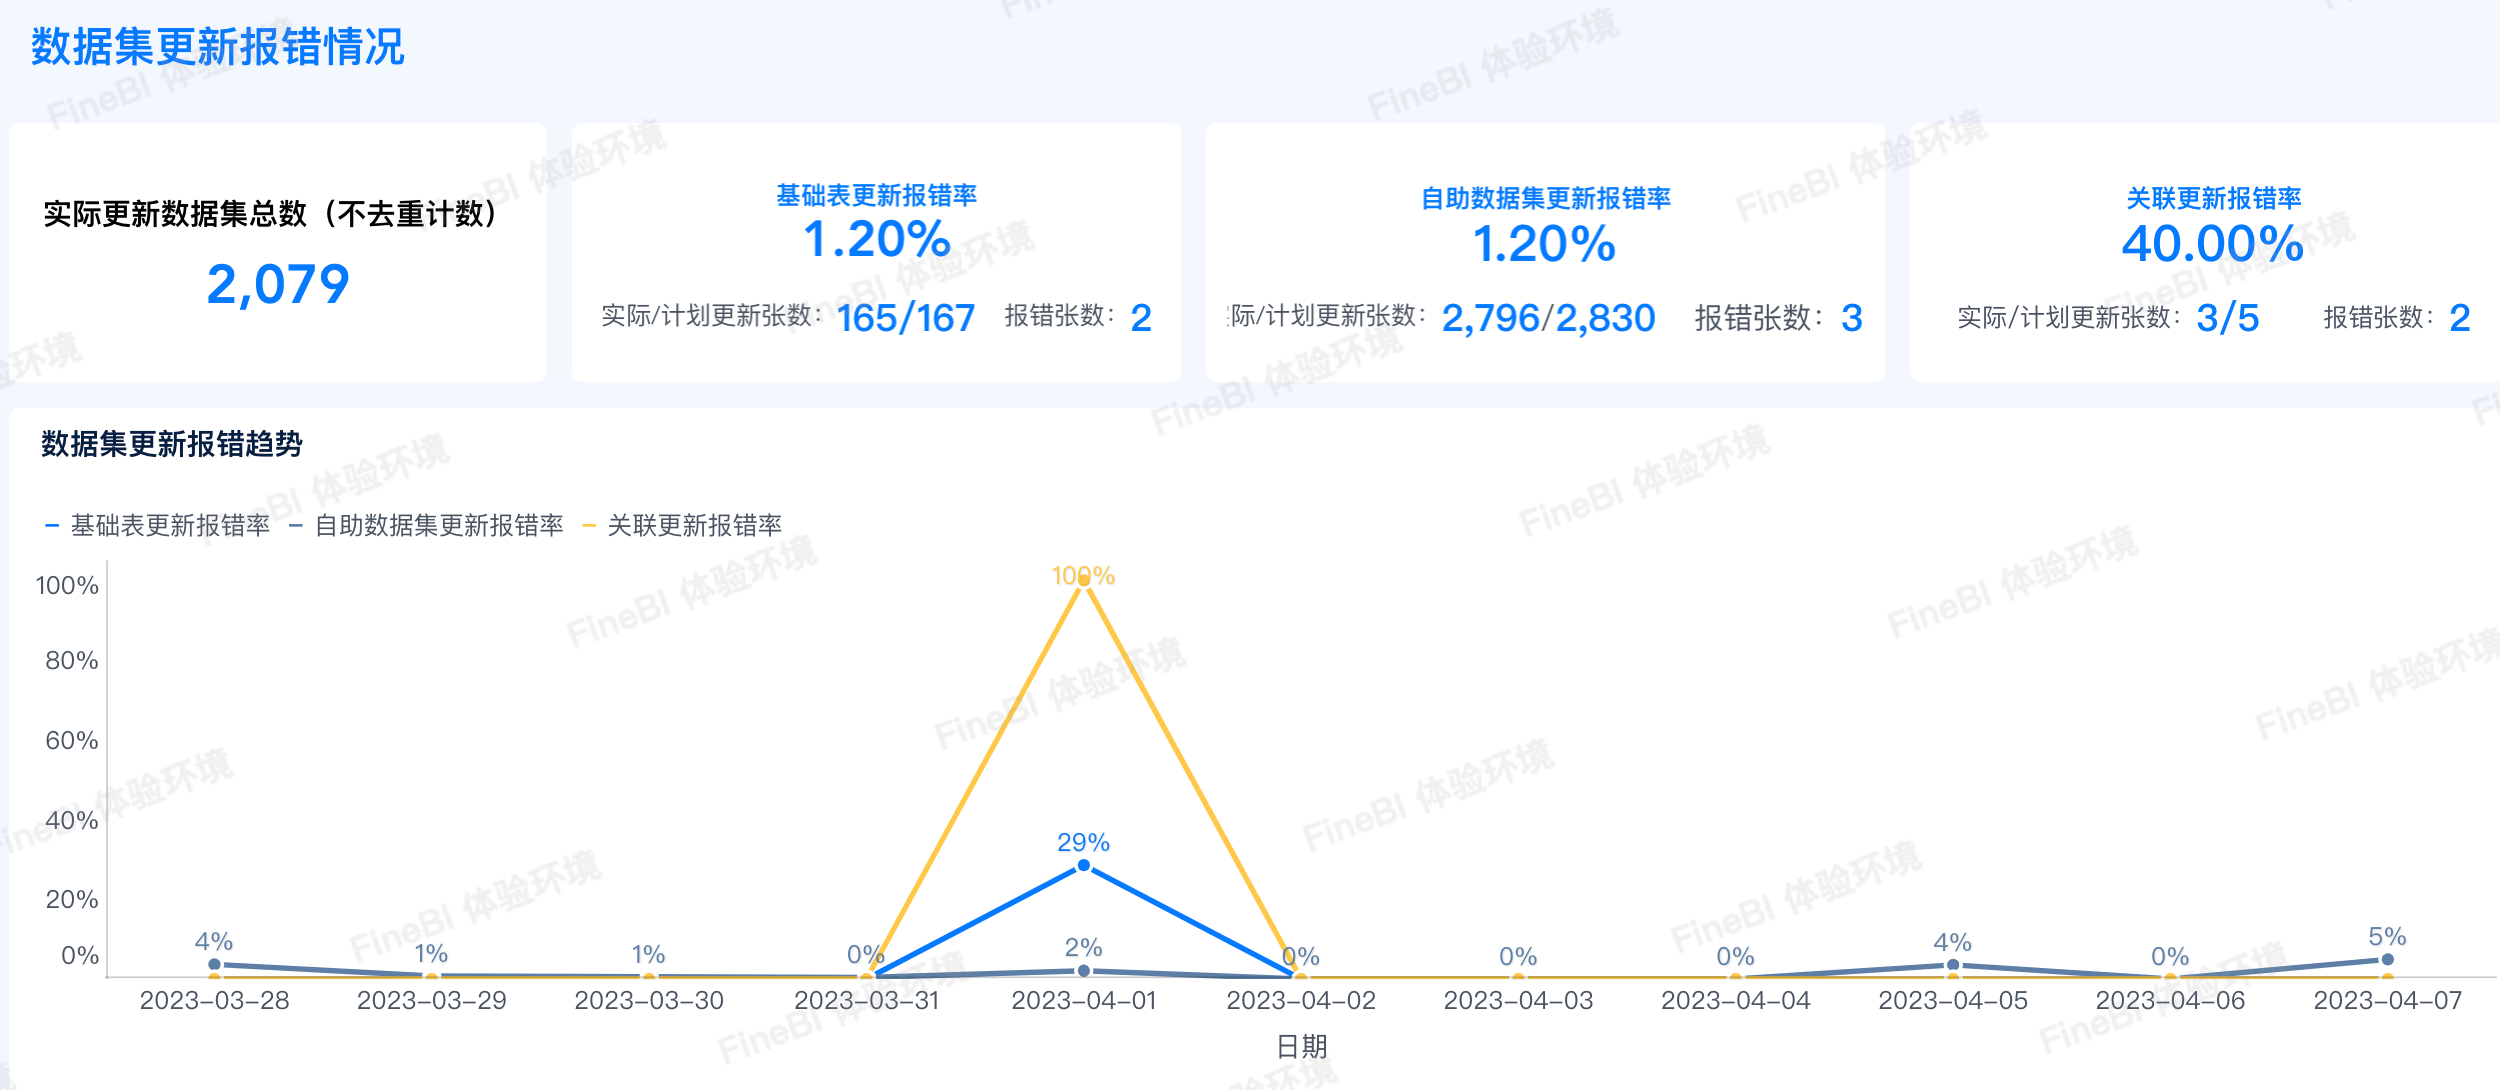Click the 基础表更新报错率 1.20% metric
This screenshot has height=1090, width=2500.
(x=876, y=239)
